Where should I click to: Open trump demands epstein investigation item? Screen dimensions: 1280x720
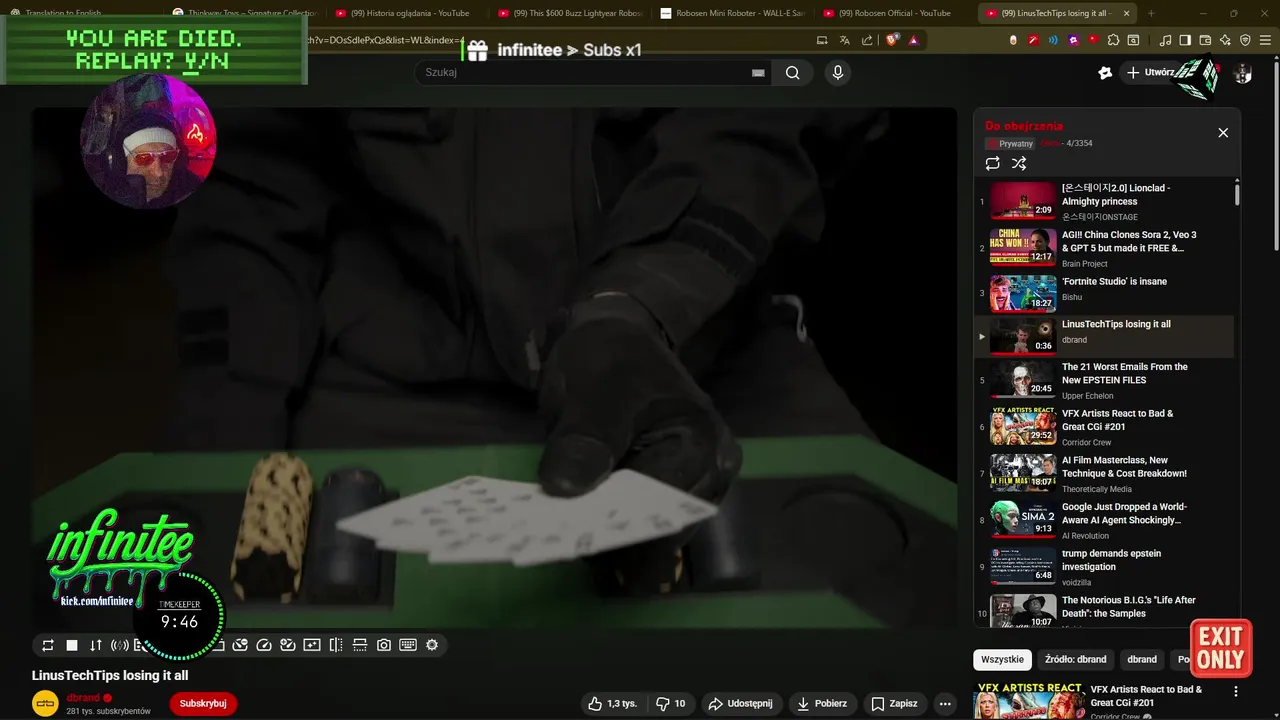1104,567
